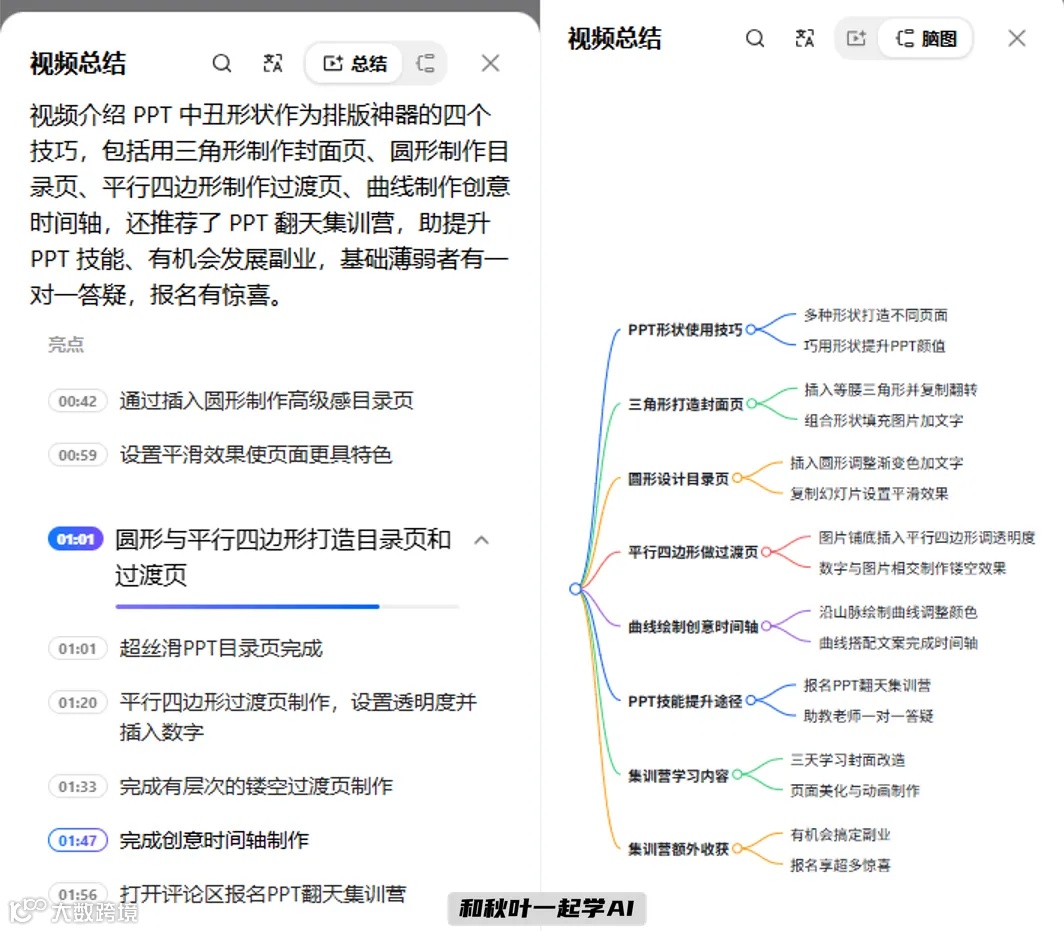Collapse the 平行四边形做过渡页 node toggle
The width and height of the screenshot is (1064, 931).
tap(767, 552)
